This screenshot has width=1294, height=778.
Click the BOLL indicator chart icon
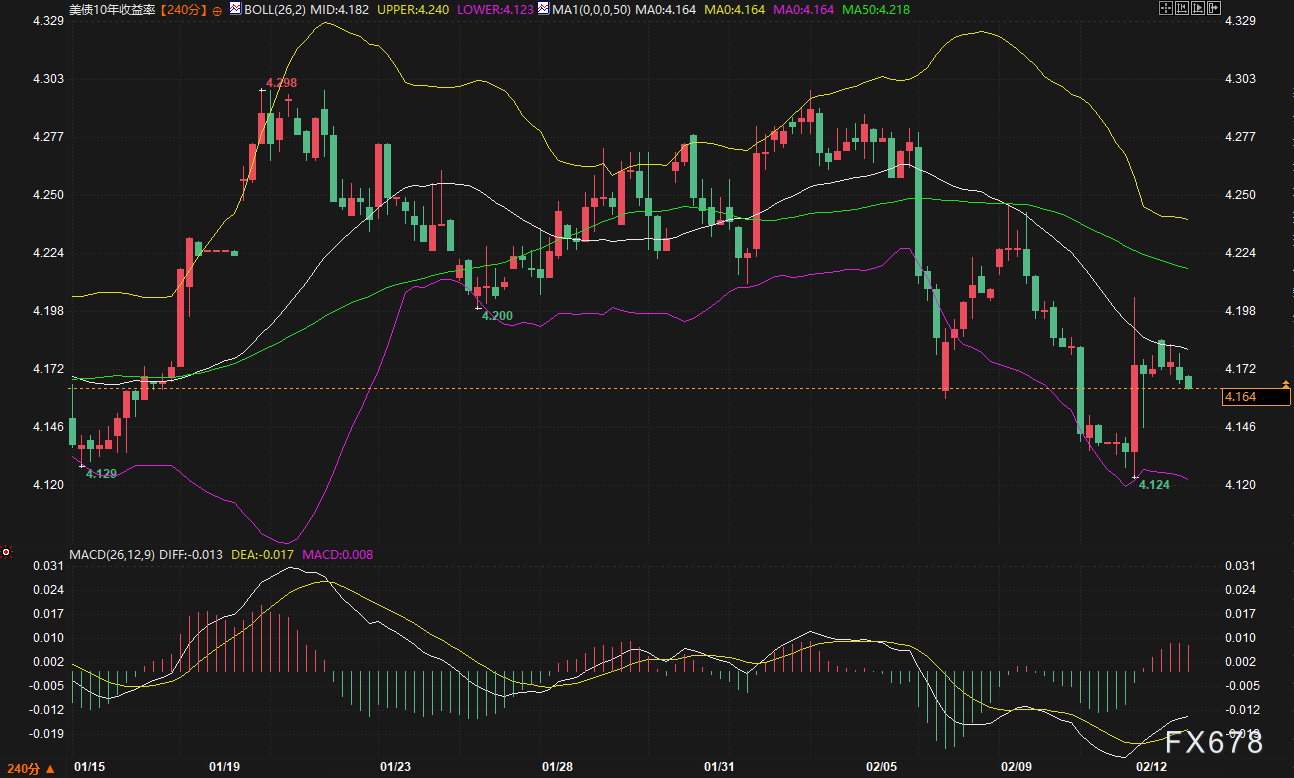pyautogui.click(x=235, y=8)
